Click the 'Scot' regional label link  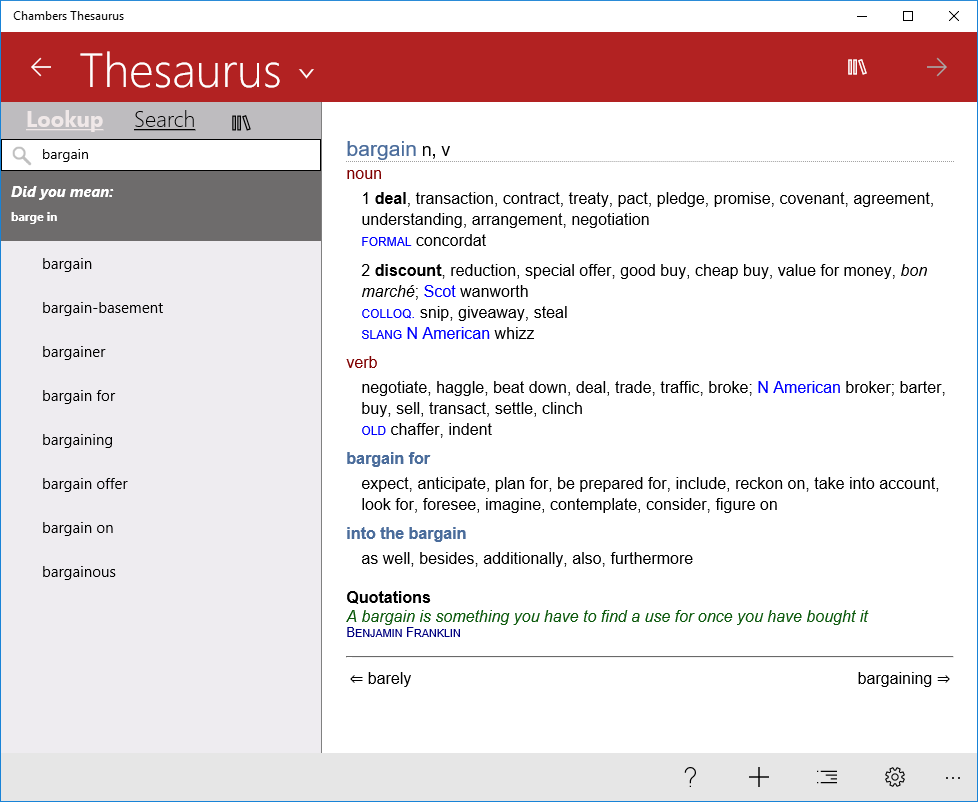click(x=439, y=291)
